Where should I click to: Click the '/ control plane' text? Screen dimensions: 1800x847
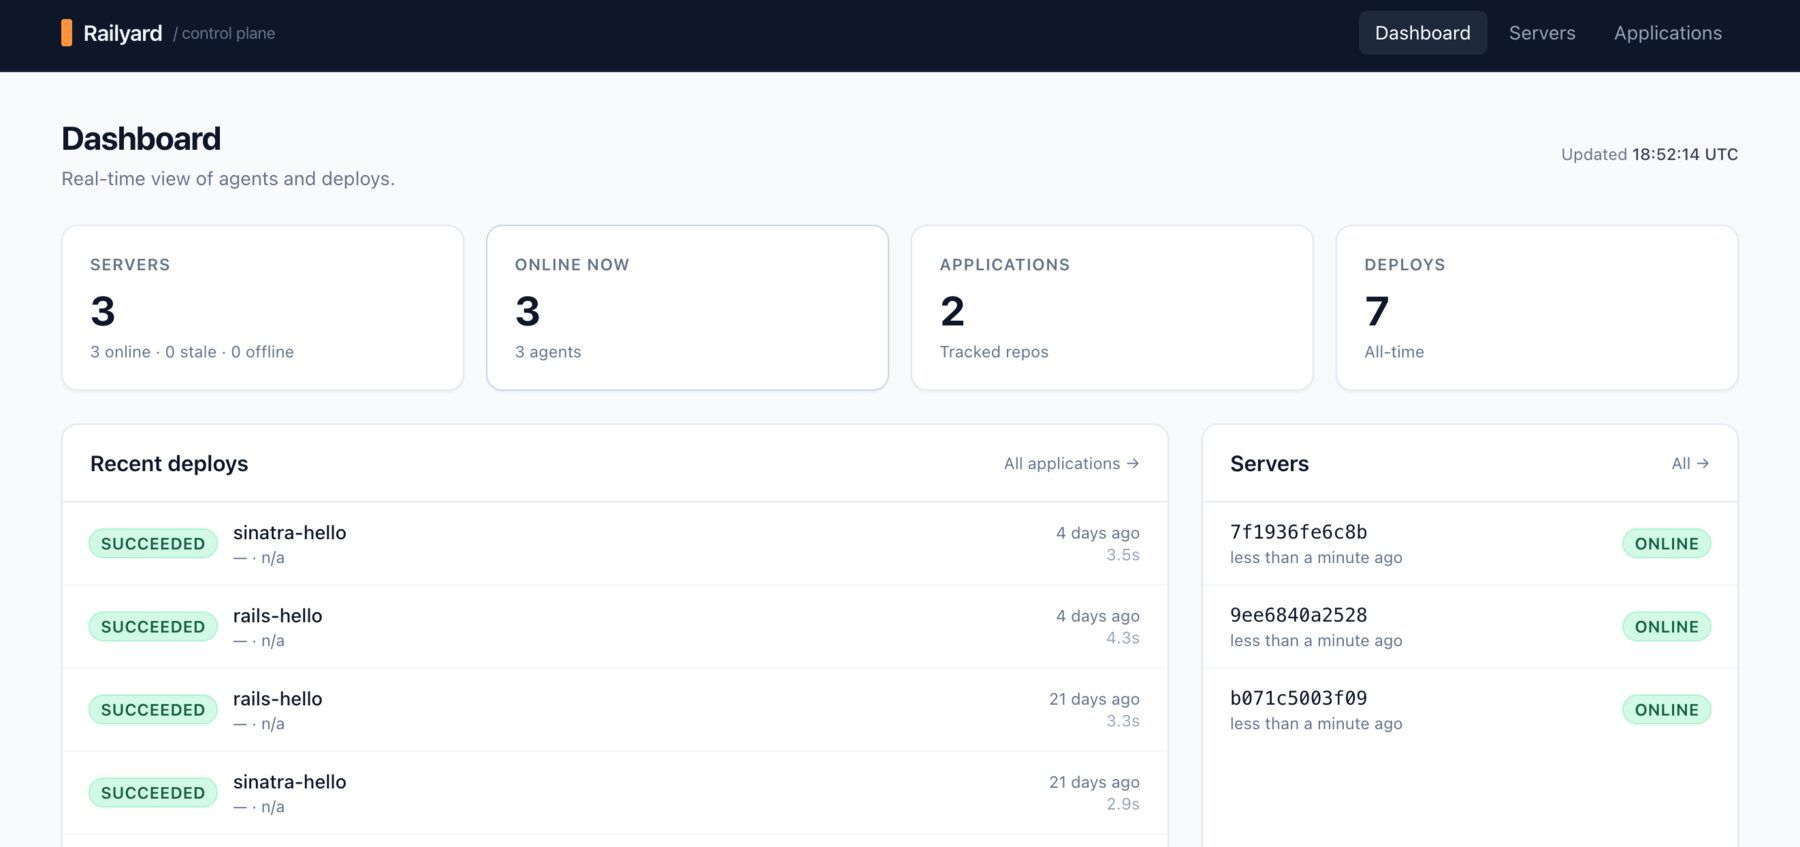(x=224, y=34)
